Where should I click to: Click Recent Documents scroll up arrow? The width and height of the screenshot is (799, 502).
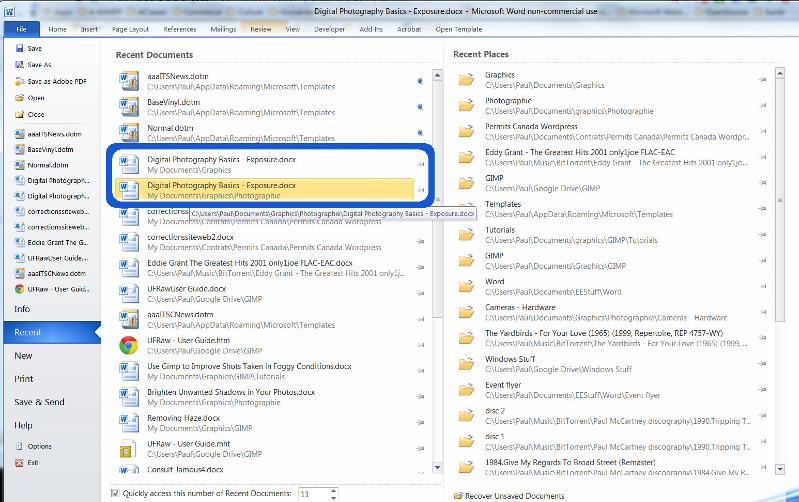coord(437,75)
